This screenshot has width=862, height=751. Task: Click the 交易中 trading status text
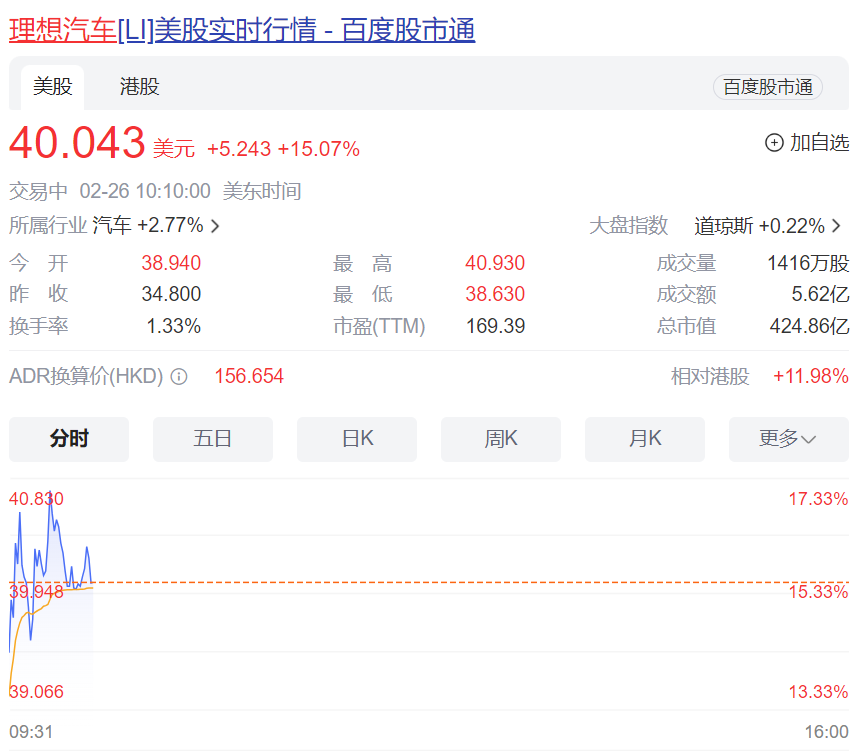point(38,191)
